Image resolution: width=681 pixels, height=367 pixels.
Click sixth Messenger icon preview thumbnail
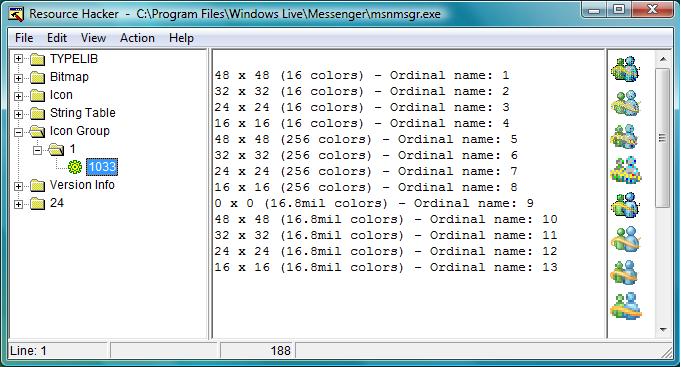(625, 238)
